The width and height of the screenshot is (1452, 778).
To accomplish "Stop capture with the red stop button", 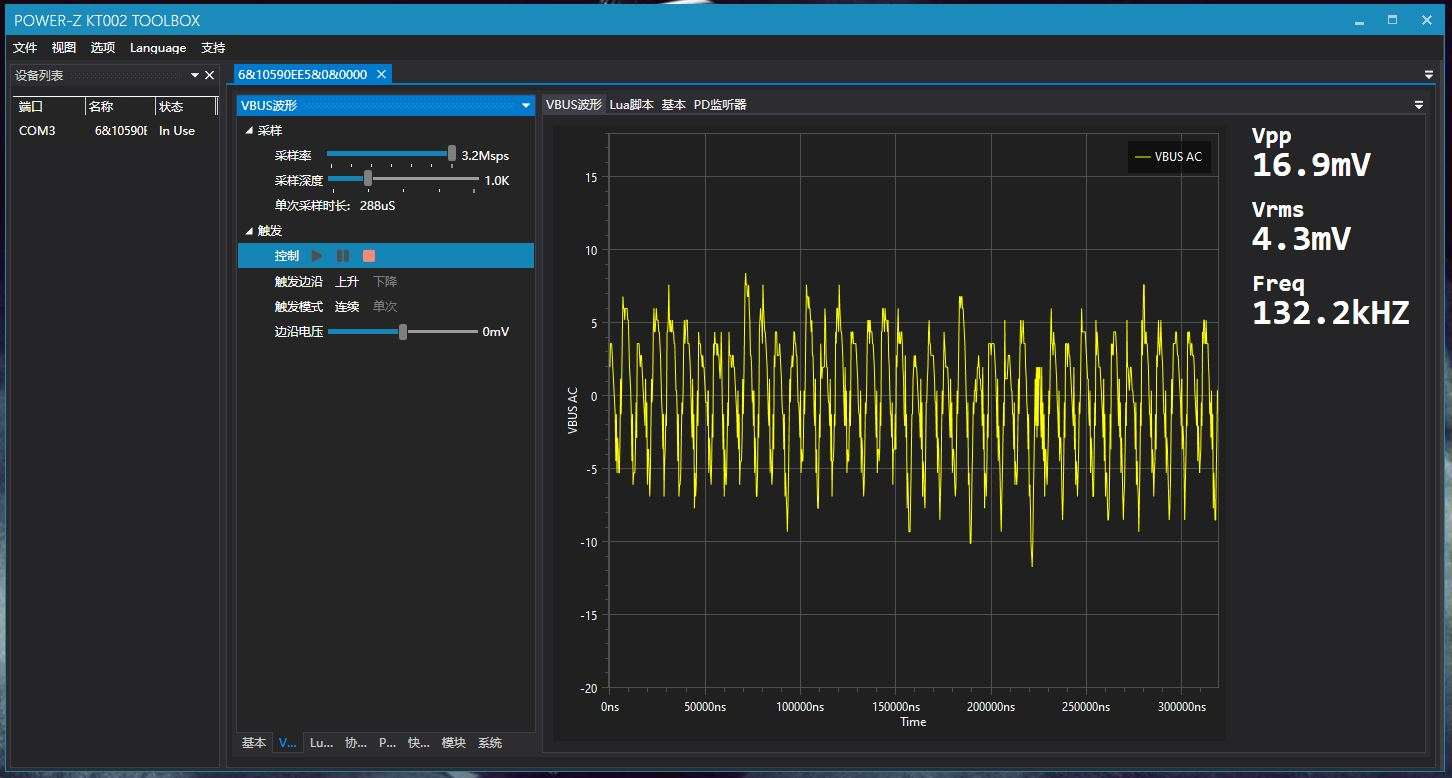I will click(x=369, y=256).
